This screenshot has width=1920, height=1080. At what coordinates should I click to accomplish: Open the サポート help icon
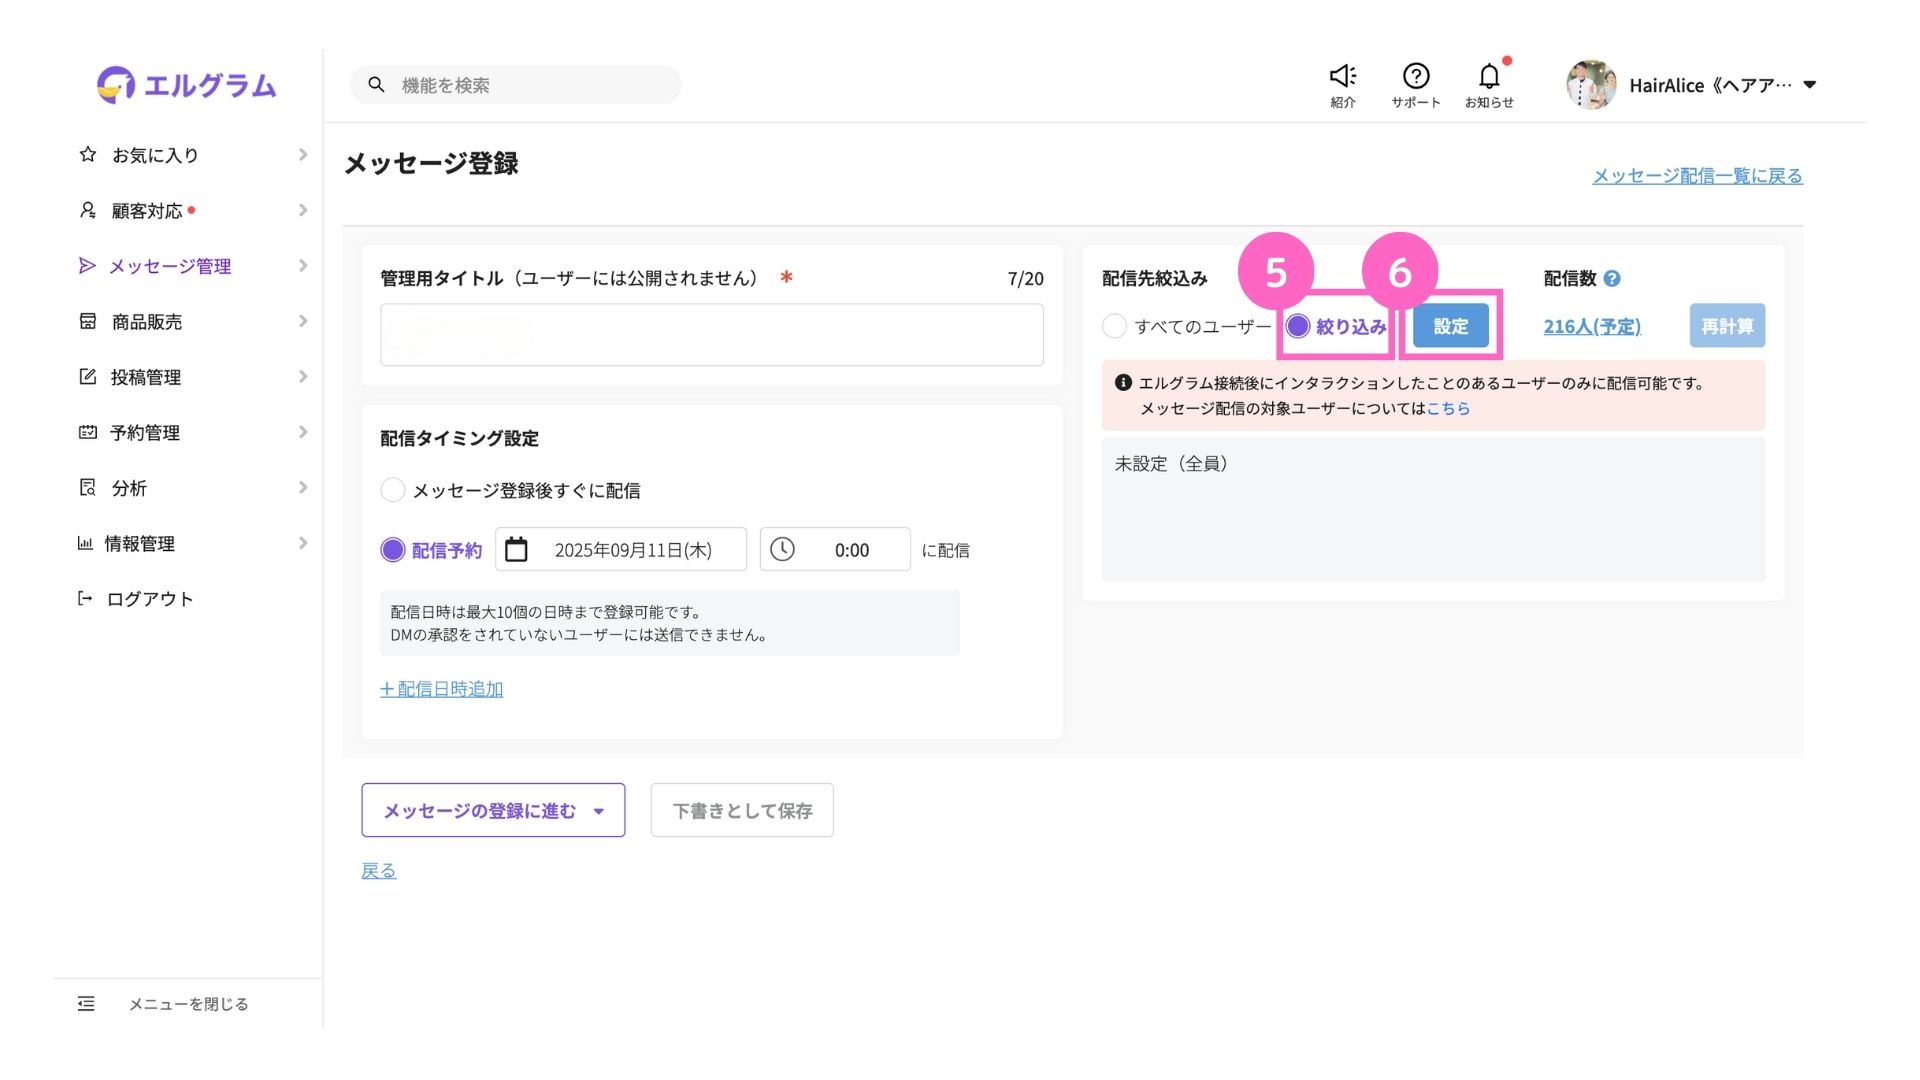pos(1415,76)
